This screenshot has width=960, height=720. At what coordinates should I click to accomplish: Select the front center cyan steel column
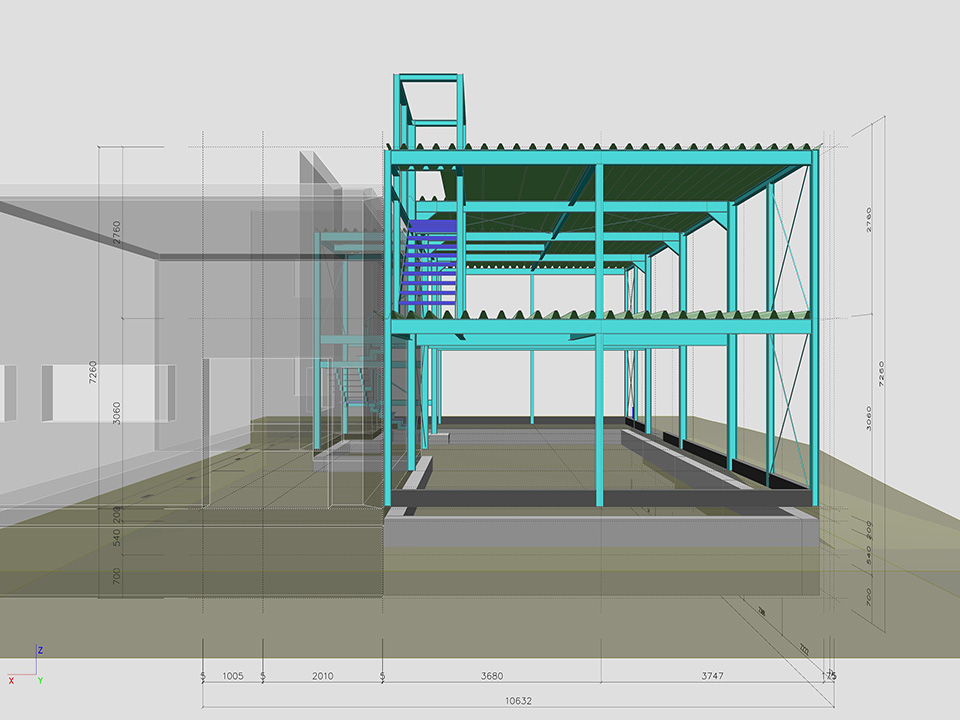point(600,410)
